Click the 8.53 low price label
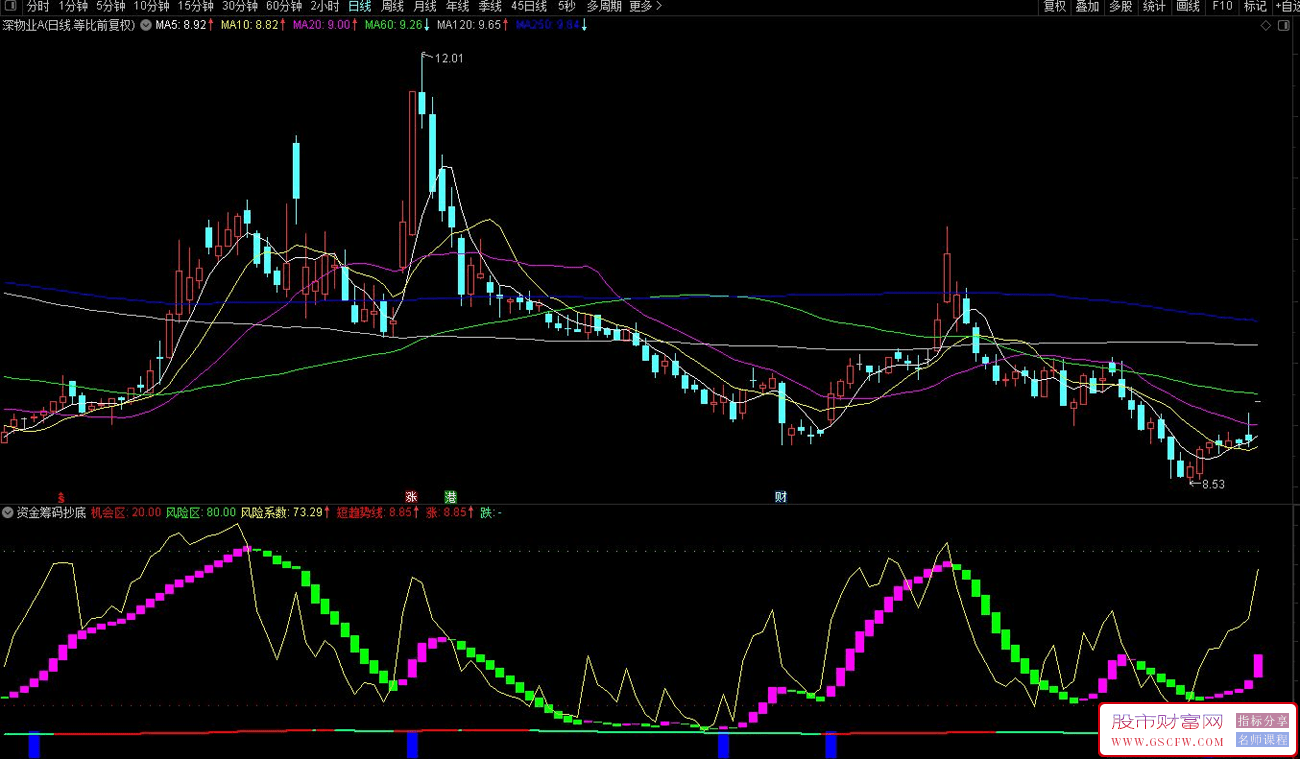Image resolution: width=1300 pixels, height=759 pixels. (1213, 485)
